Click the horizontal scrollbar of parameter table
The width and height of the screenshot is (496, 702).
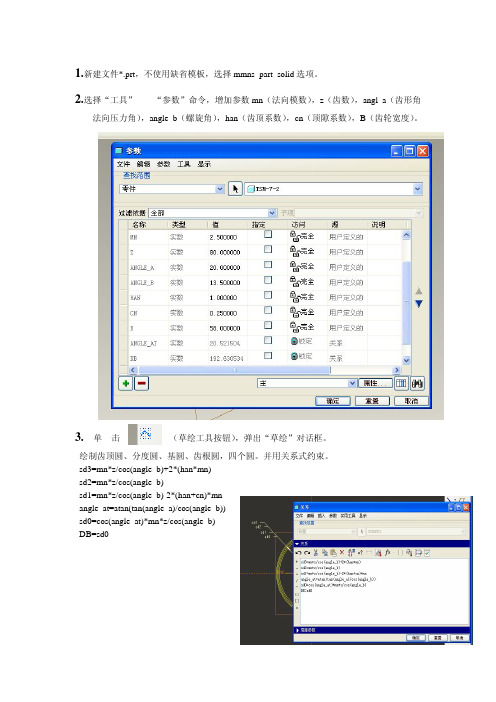pos(265,370)
